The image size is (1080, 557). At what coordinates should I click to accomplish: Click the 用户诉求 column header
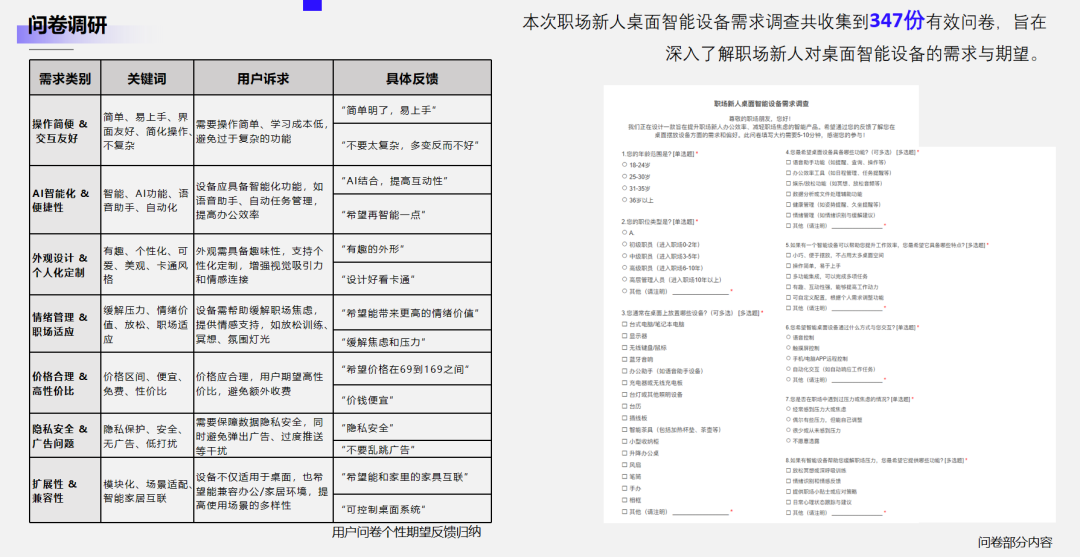click(x=263, y=78)
